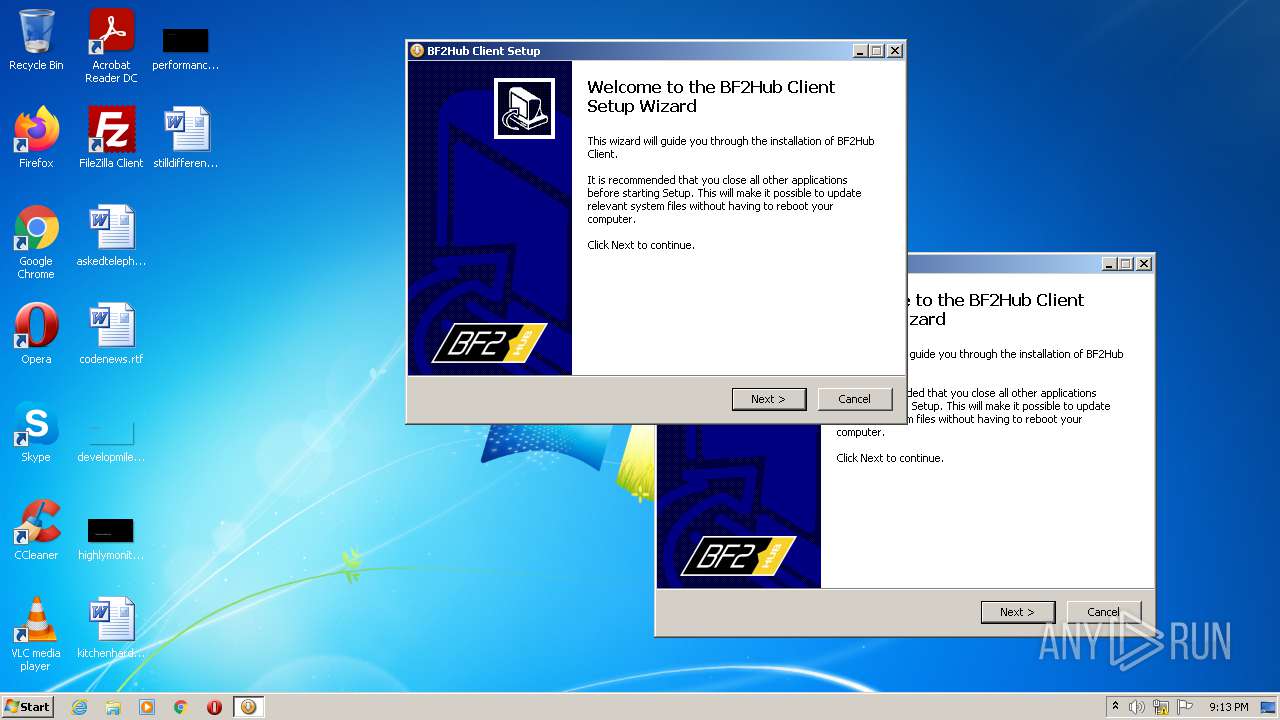
Task: Open Windows Explorer folder in taskbar
Action: tap(113, 707)
